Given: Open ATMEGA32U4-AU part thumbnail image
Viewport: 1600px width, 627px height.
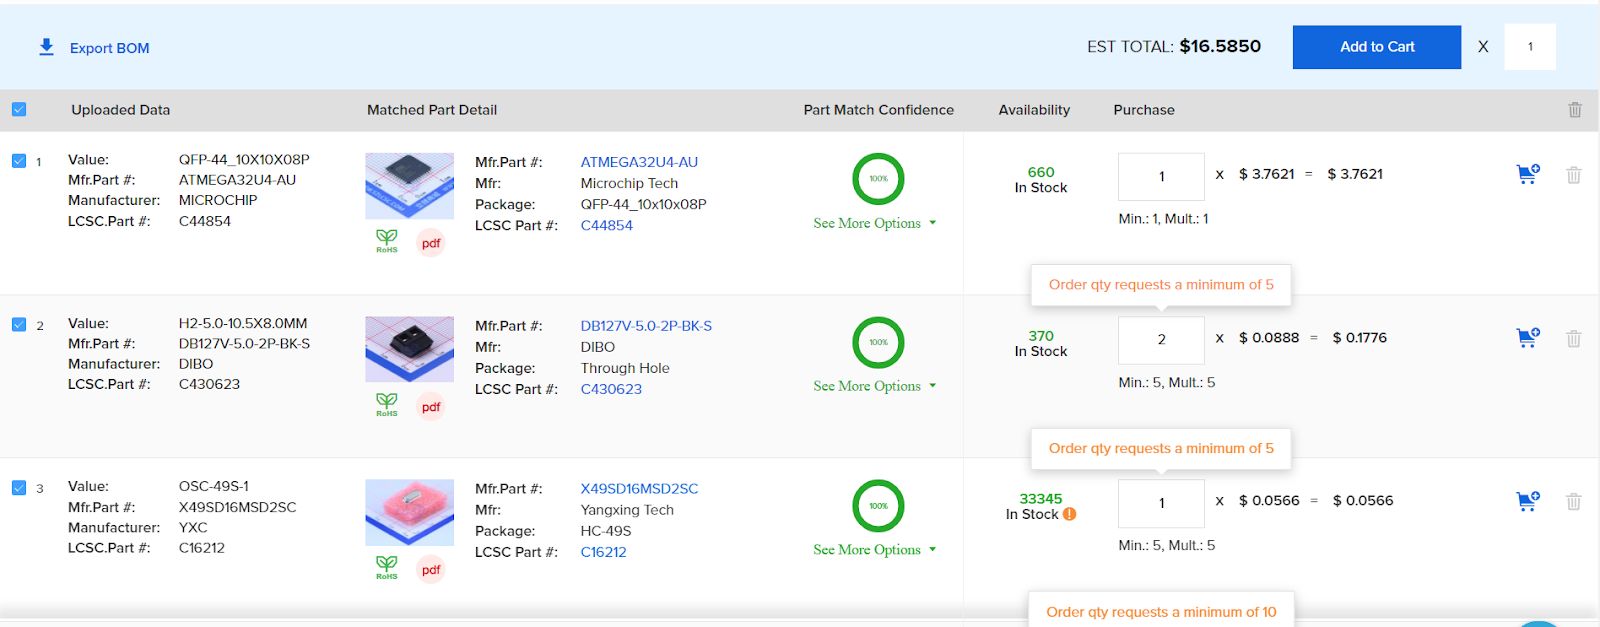Looking at the screenshot, I should [x=409, y=186].
